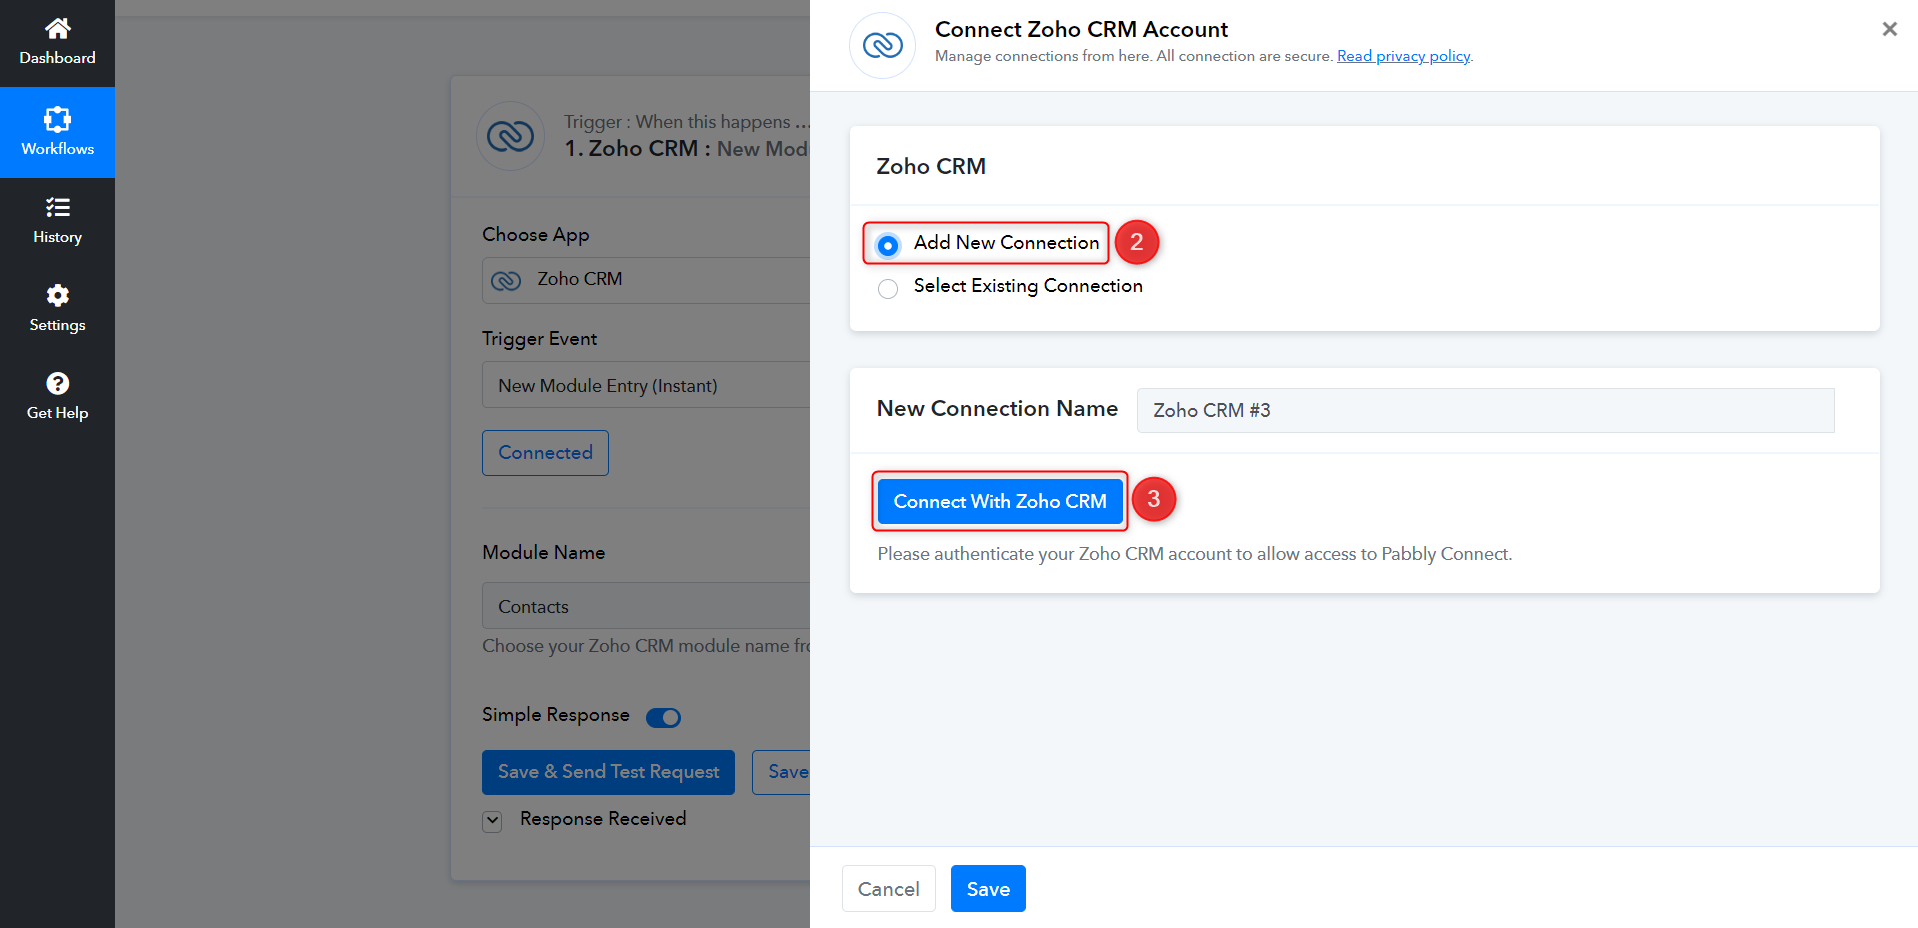Click Save & Send Test Request
The height and width of the screenshot is (928, 1918).
[x=608, y=772]
